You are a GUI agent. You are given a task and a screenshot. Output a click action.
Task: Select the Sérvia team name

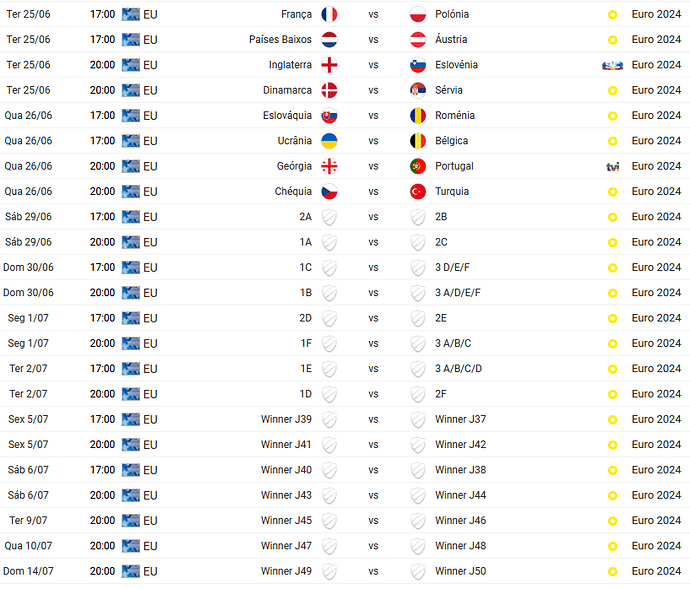click(x=448, y=90)
